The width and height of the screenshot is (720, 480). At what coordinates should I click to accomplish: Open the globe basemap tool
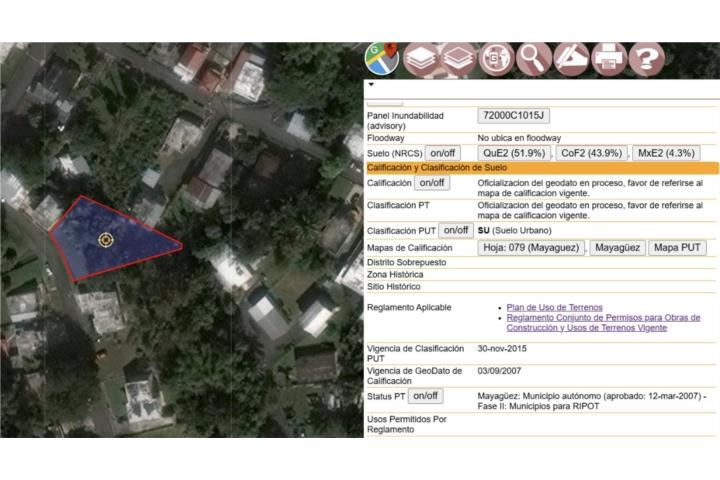[x=497, y=59]
